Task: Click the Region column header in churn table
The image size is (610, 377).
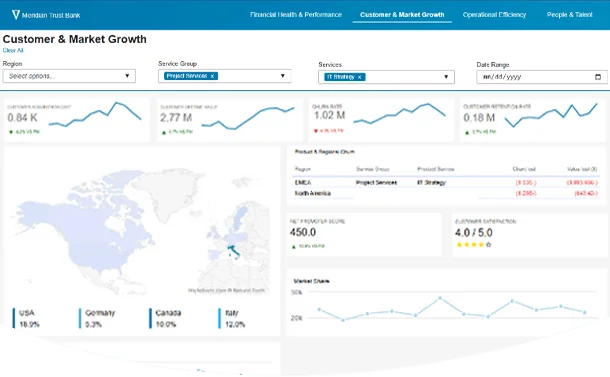Action: click(x=303, y=169)
